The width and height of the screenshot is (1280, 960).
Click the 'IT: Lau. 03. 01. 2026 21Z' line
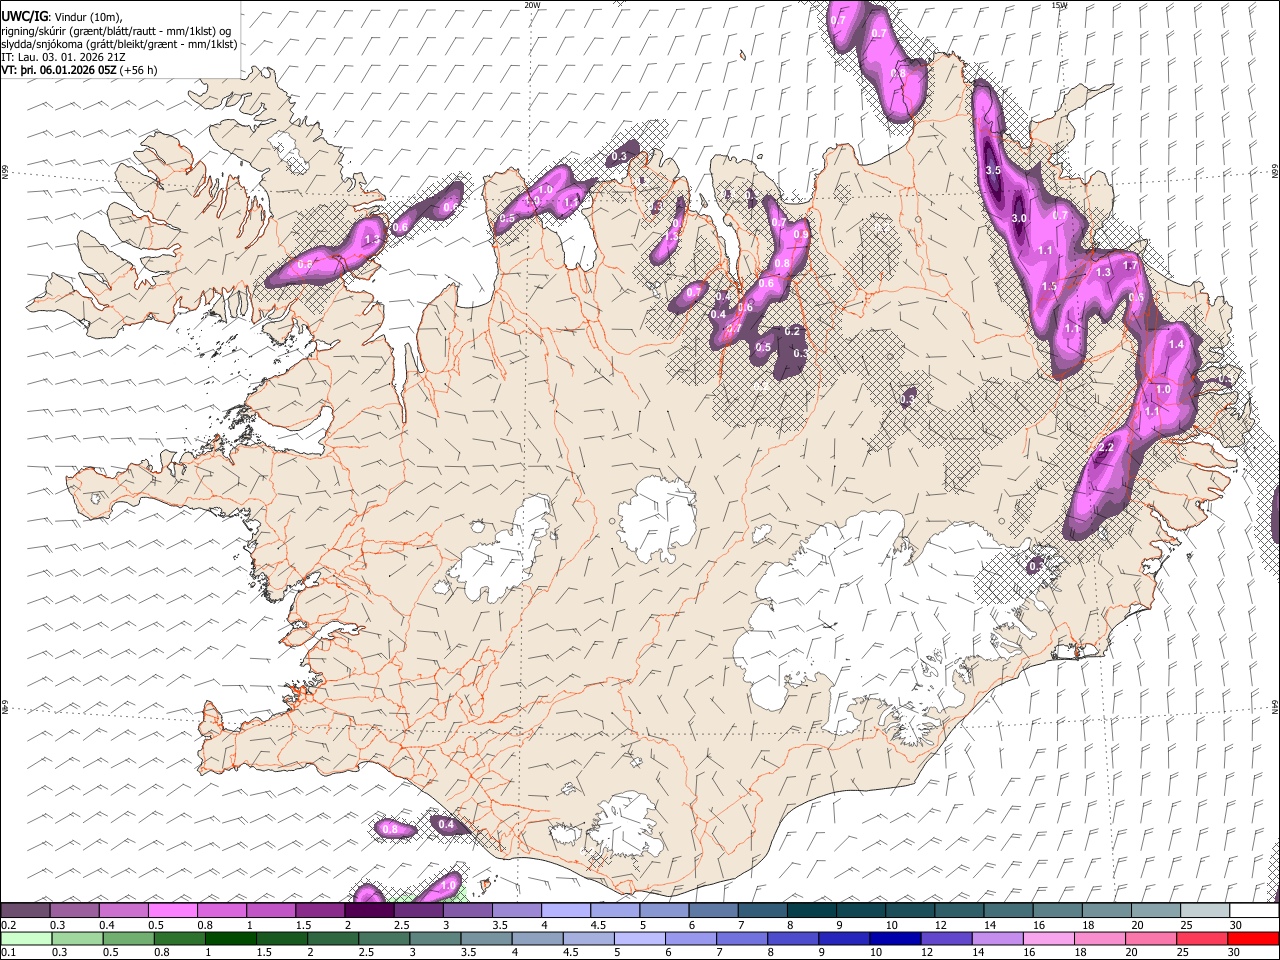pos(64,57)
